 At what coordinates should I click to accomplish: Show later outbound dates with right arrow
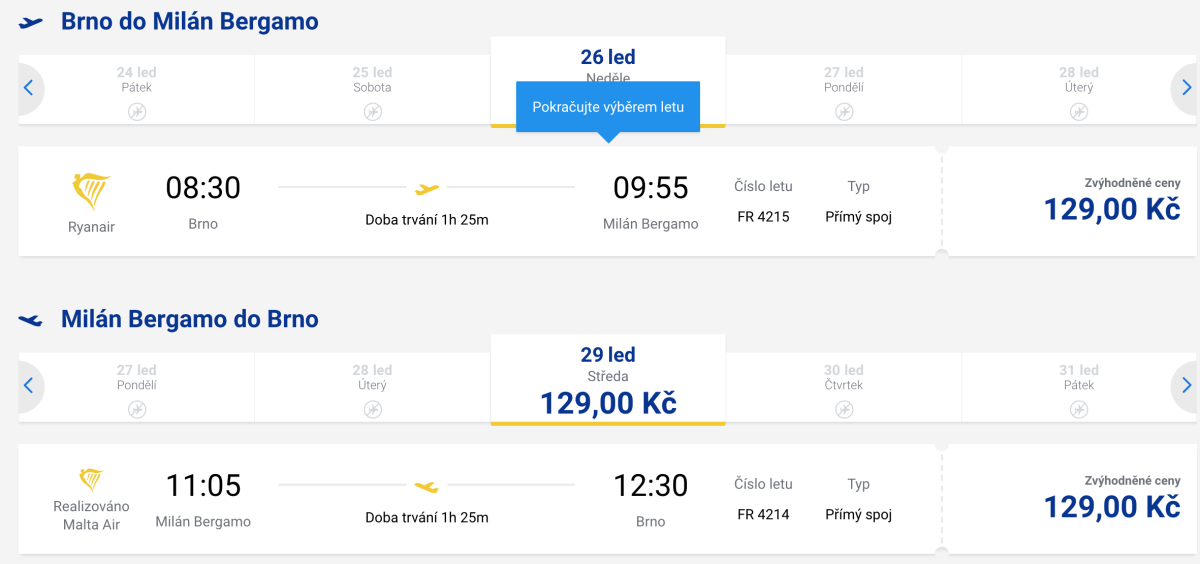point(1186,88)
